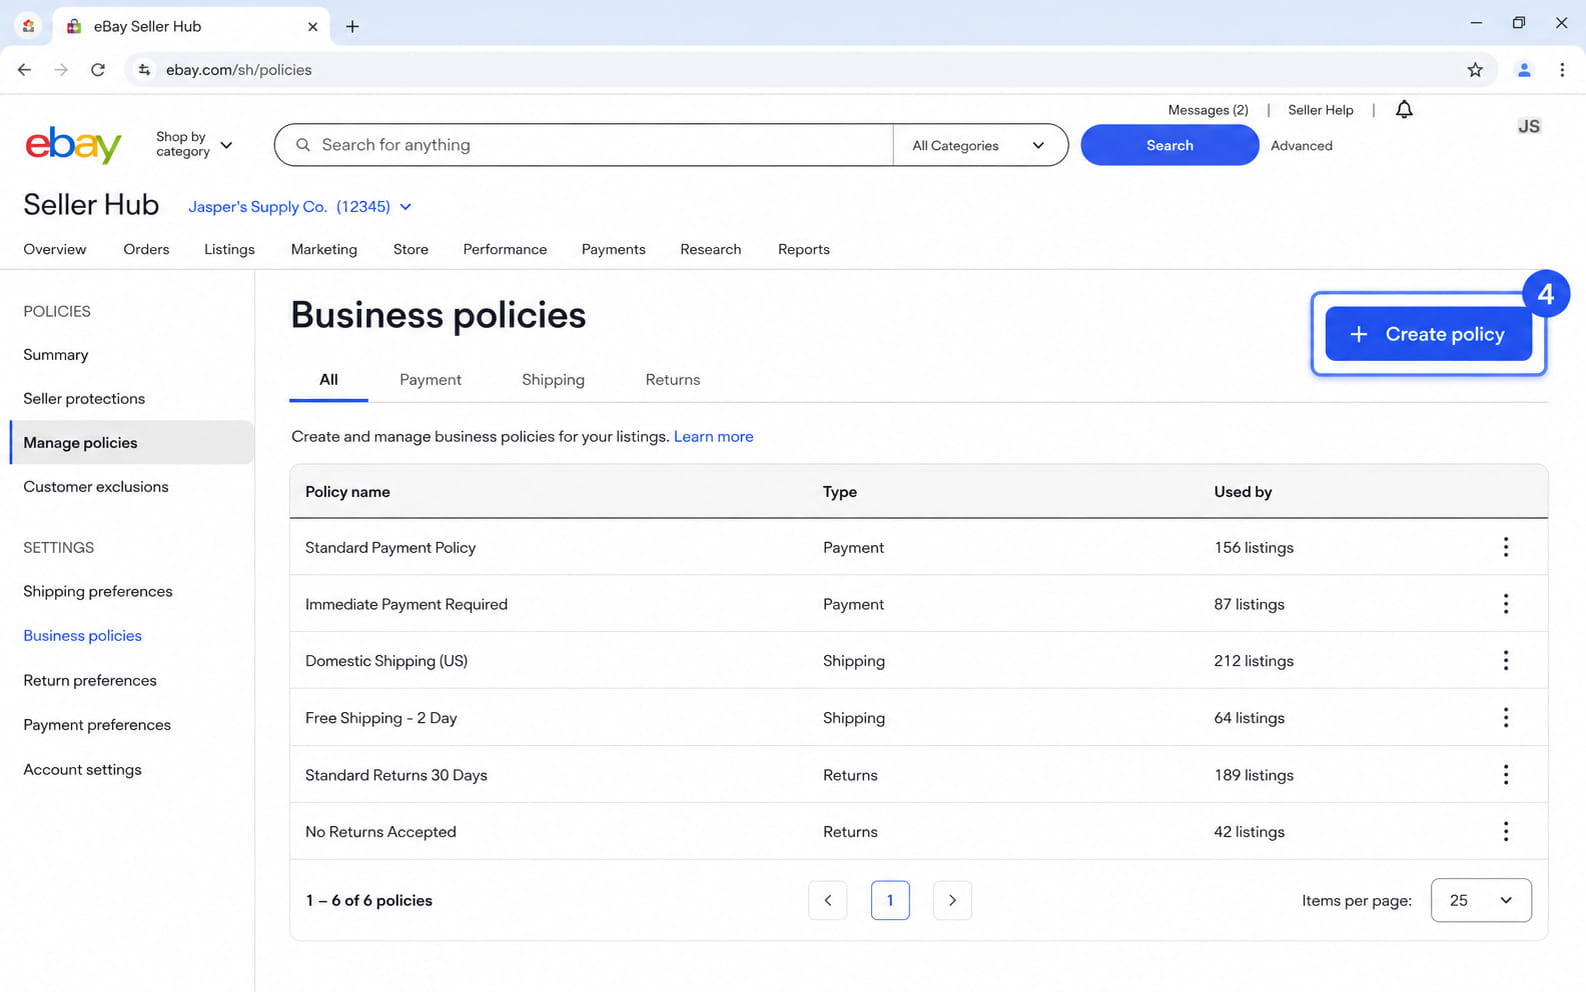Change Items per page dropdown
Image resolution: width=1586 pixels, height=992 pixels.
pos(1481,900)
